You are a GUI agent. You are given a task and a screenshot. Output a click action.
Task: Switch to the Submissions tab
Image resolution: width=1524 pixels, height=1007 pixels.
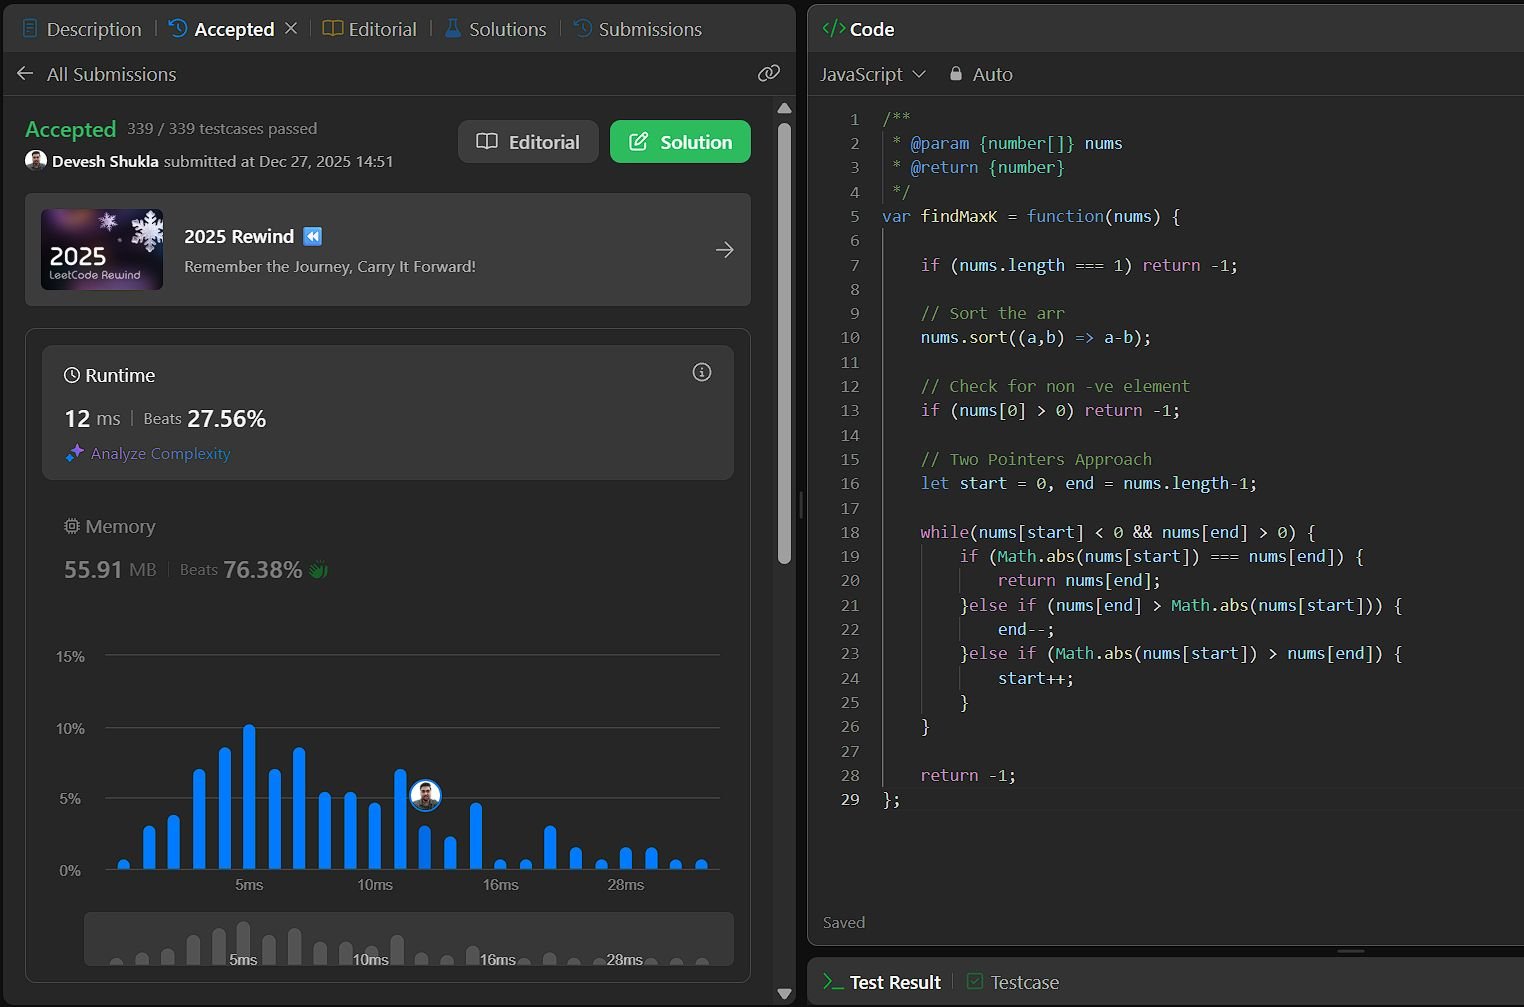(638, 29)
